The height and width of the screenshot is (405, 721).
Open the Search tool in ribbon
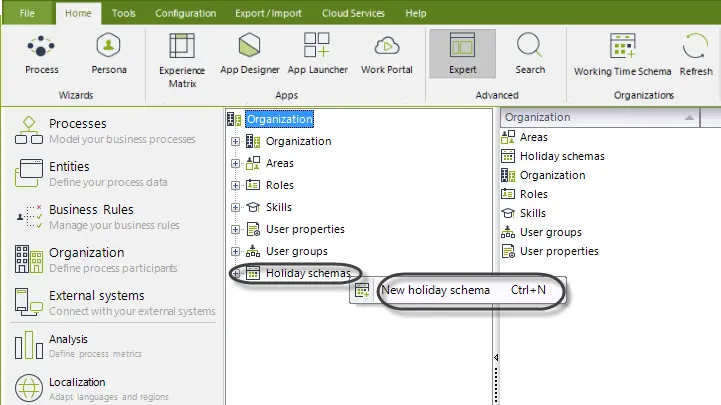click(x=530, y=54)
